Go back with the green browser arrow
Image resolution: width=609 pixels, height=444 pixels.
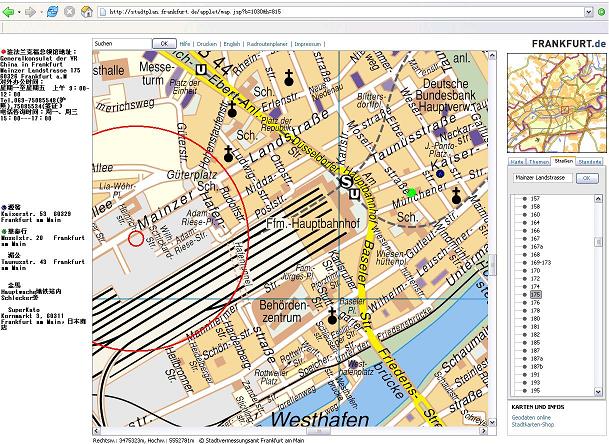coord(8,12)
